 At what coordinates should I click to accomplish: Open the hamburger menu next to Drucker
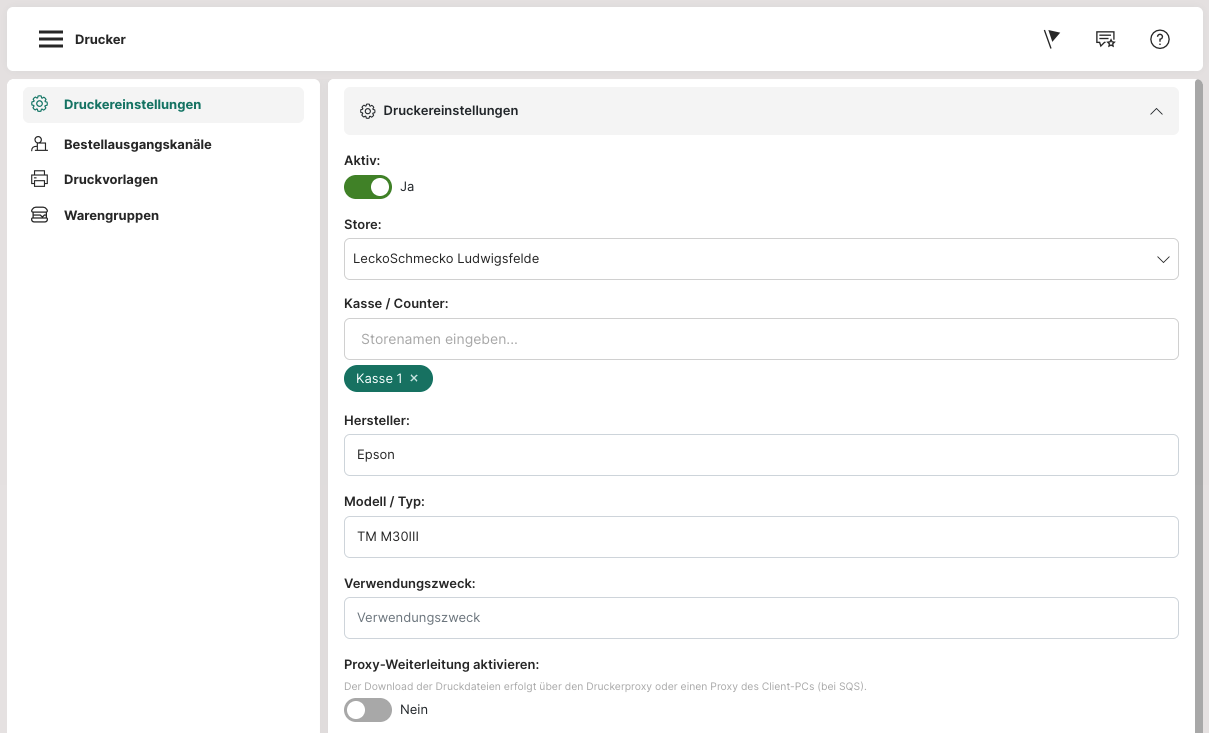pos(51,39)
